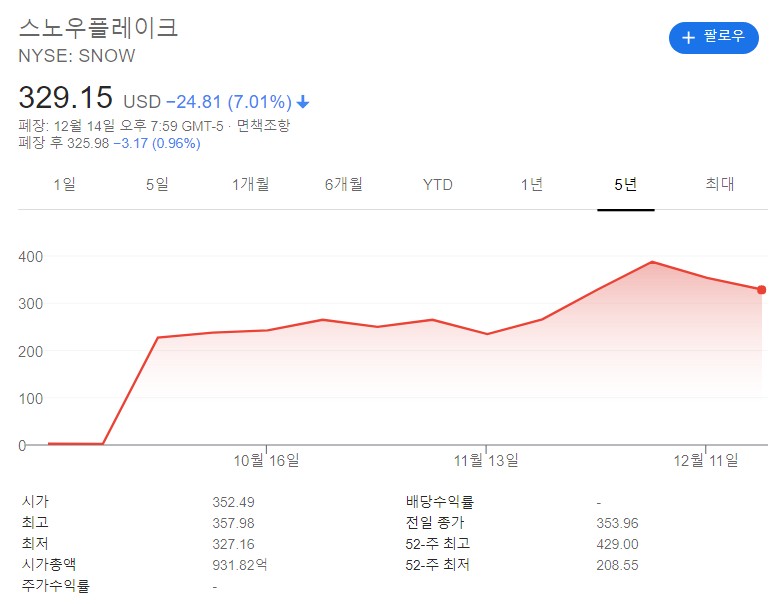Click the chart peak near 400

tap(652, 262)
